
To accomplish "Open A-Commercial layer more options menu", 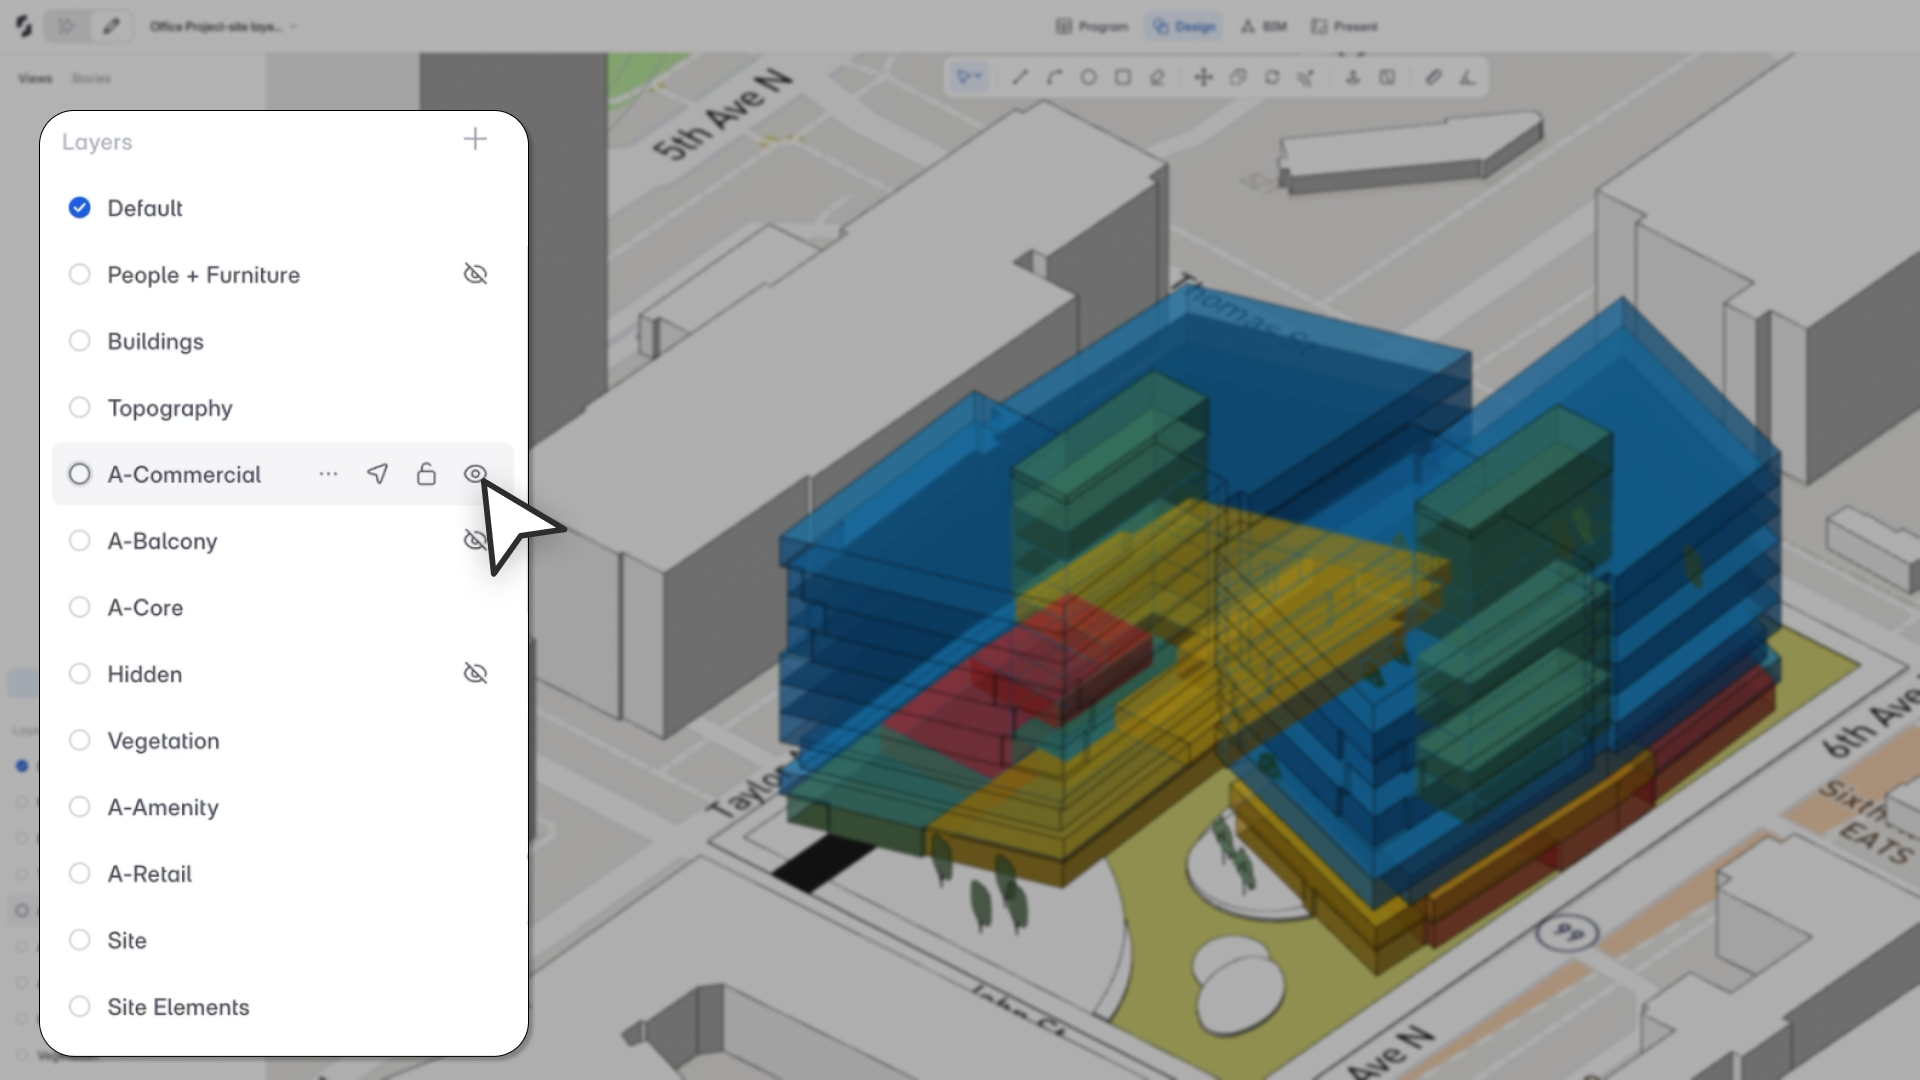I will click(328, 474).
